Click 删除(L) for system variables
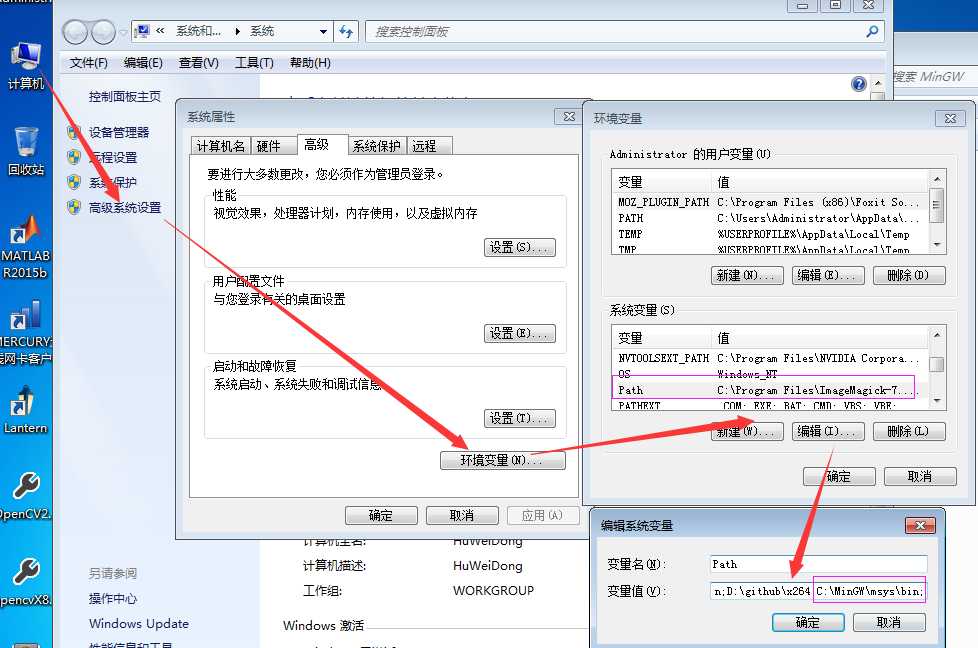The image size is (978, 648). pos(909,431)
